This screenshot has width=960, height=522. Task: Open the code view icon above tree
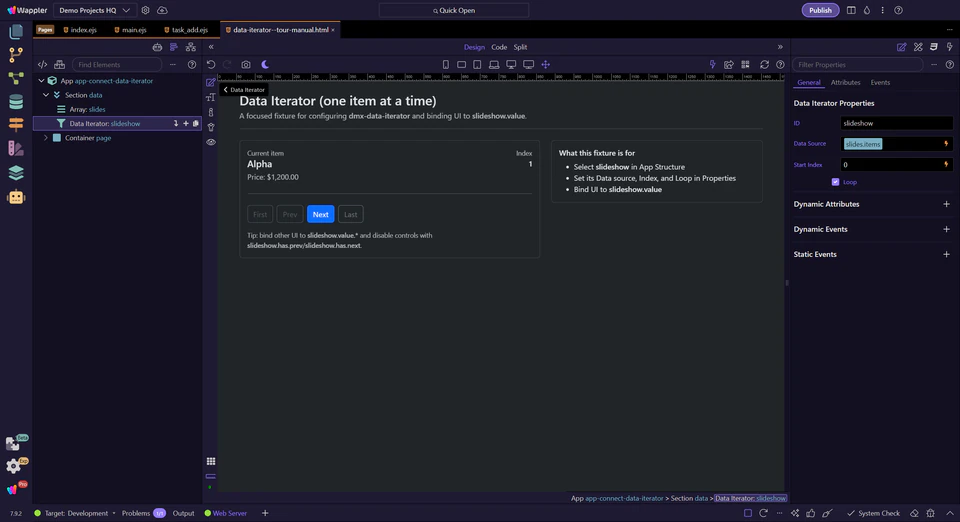pos(42,64)
